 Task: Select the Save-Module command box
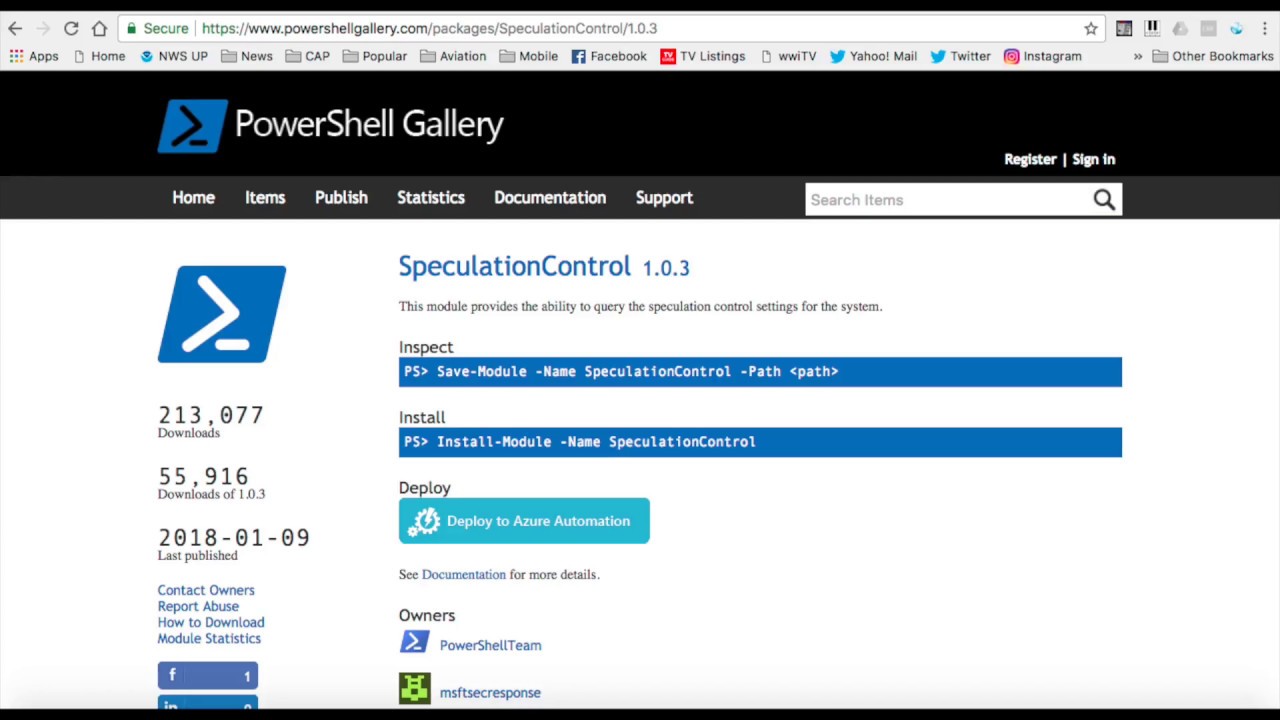point(760,372)
